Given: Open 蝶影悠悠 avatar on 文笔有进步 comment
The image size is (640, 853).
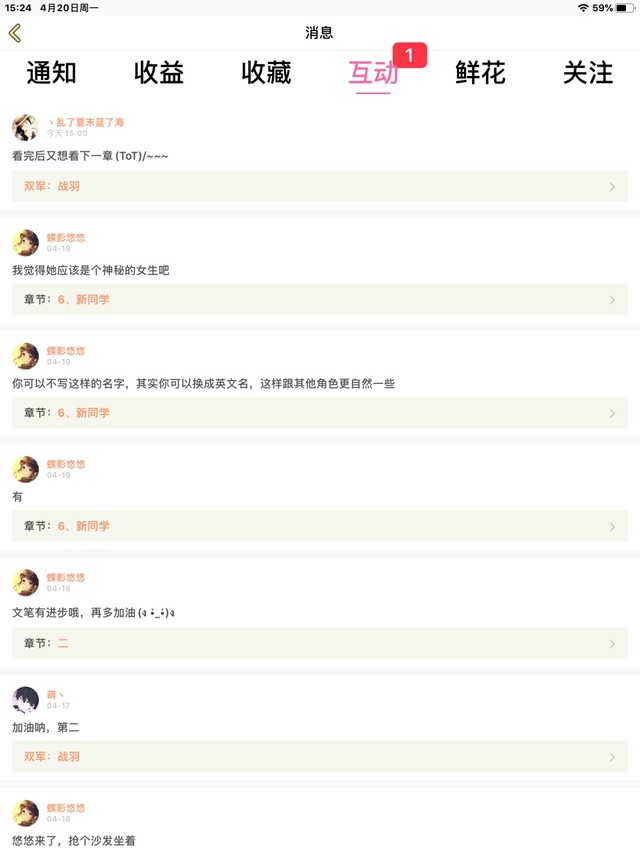Looking at the screenshot, I should (26, 582).
